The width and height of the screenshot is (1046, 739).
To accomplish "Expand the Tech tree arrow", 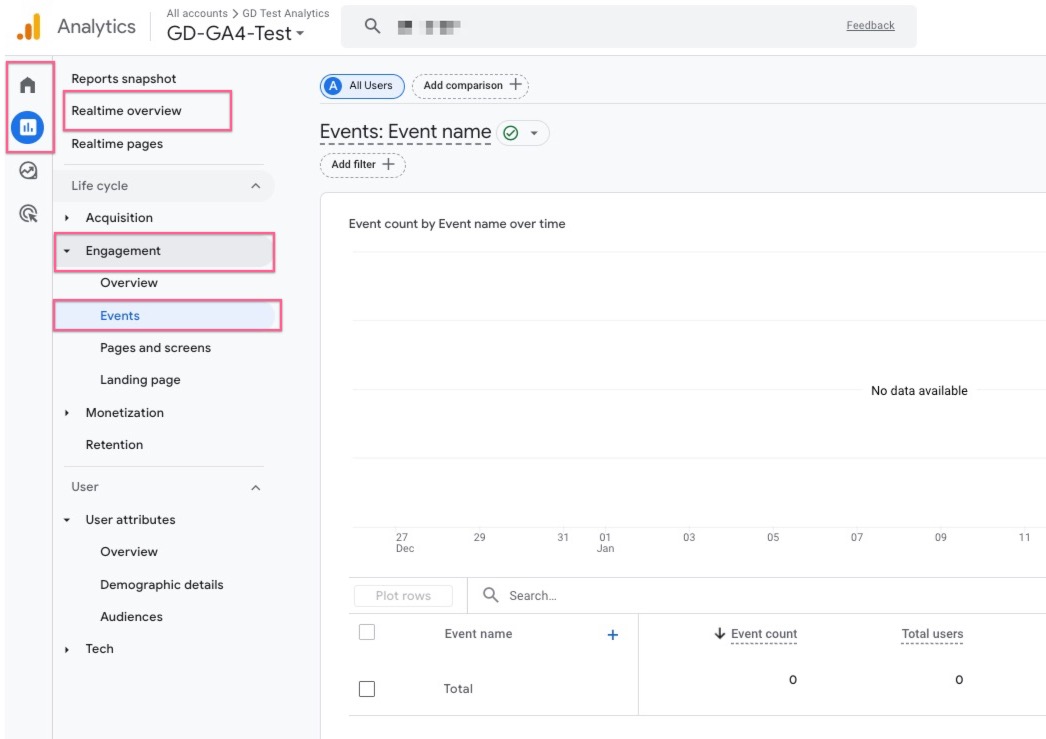I will click(67, 650).
